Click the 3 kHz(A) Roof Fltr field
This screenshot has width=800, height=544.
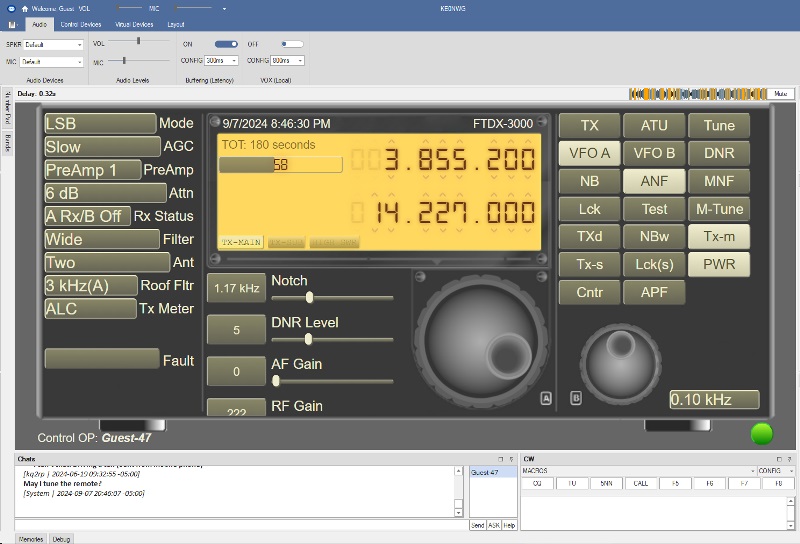pyautogui.click(x=91, y=286)
